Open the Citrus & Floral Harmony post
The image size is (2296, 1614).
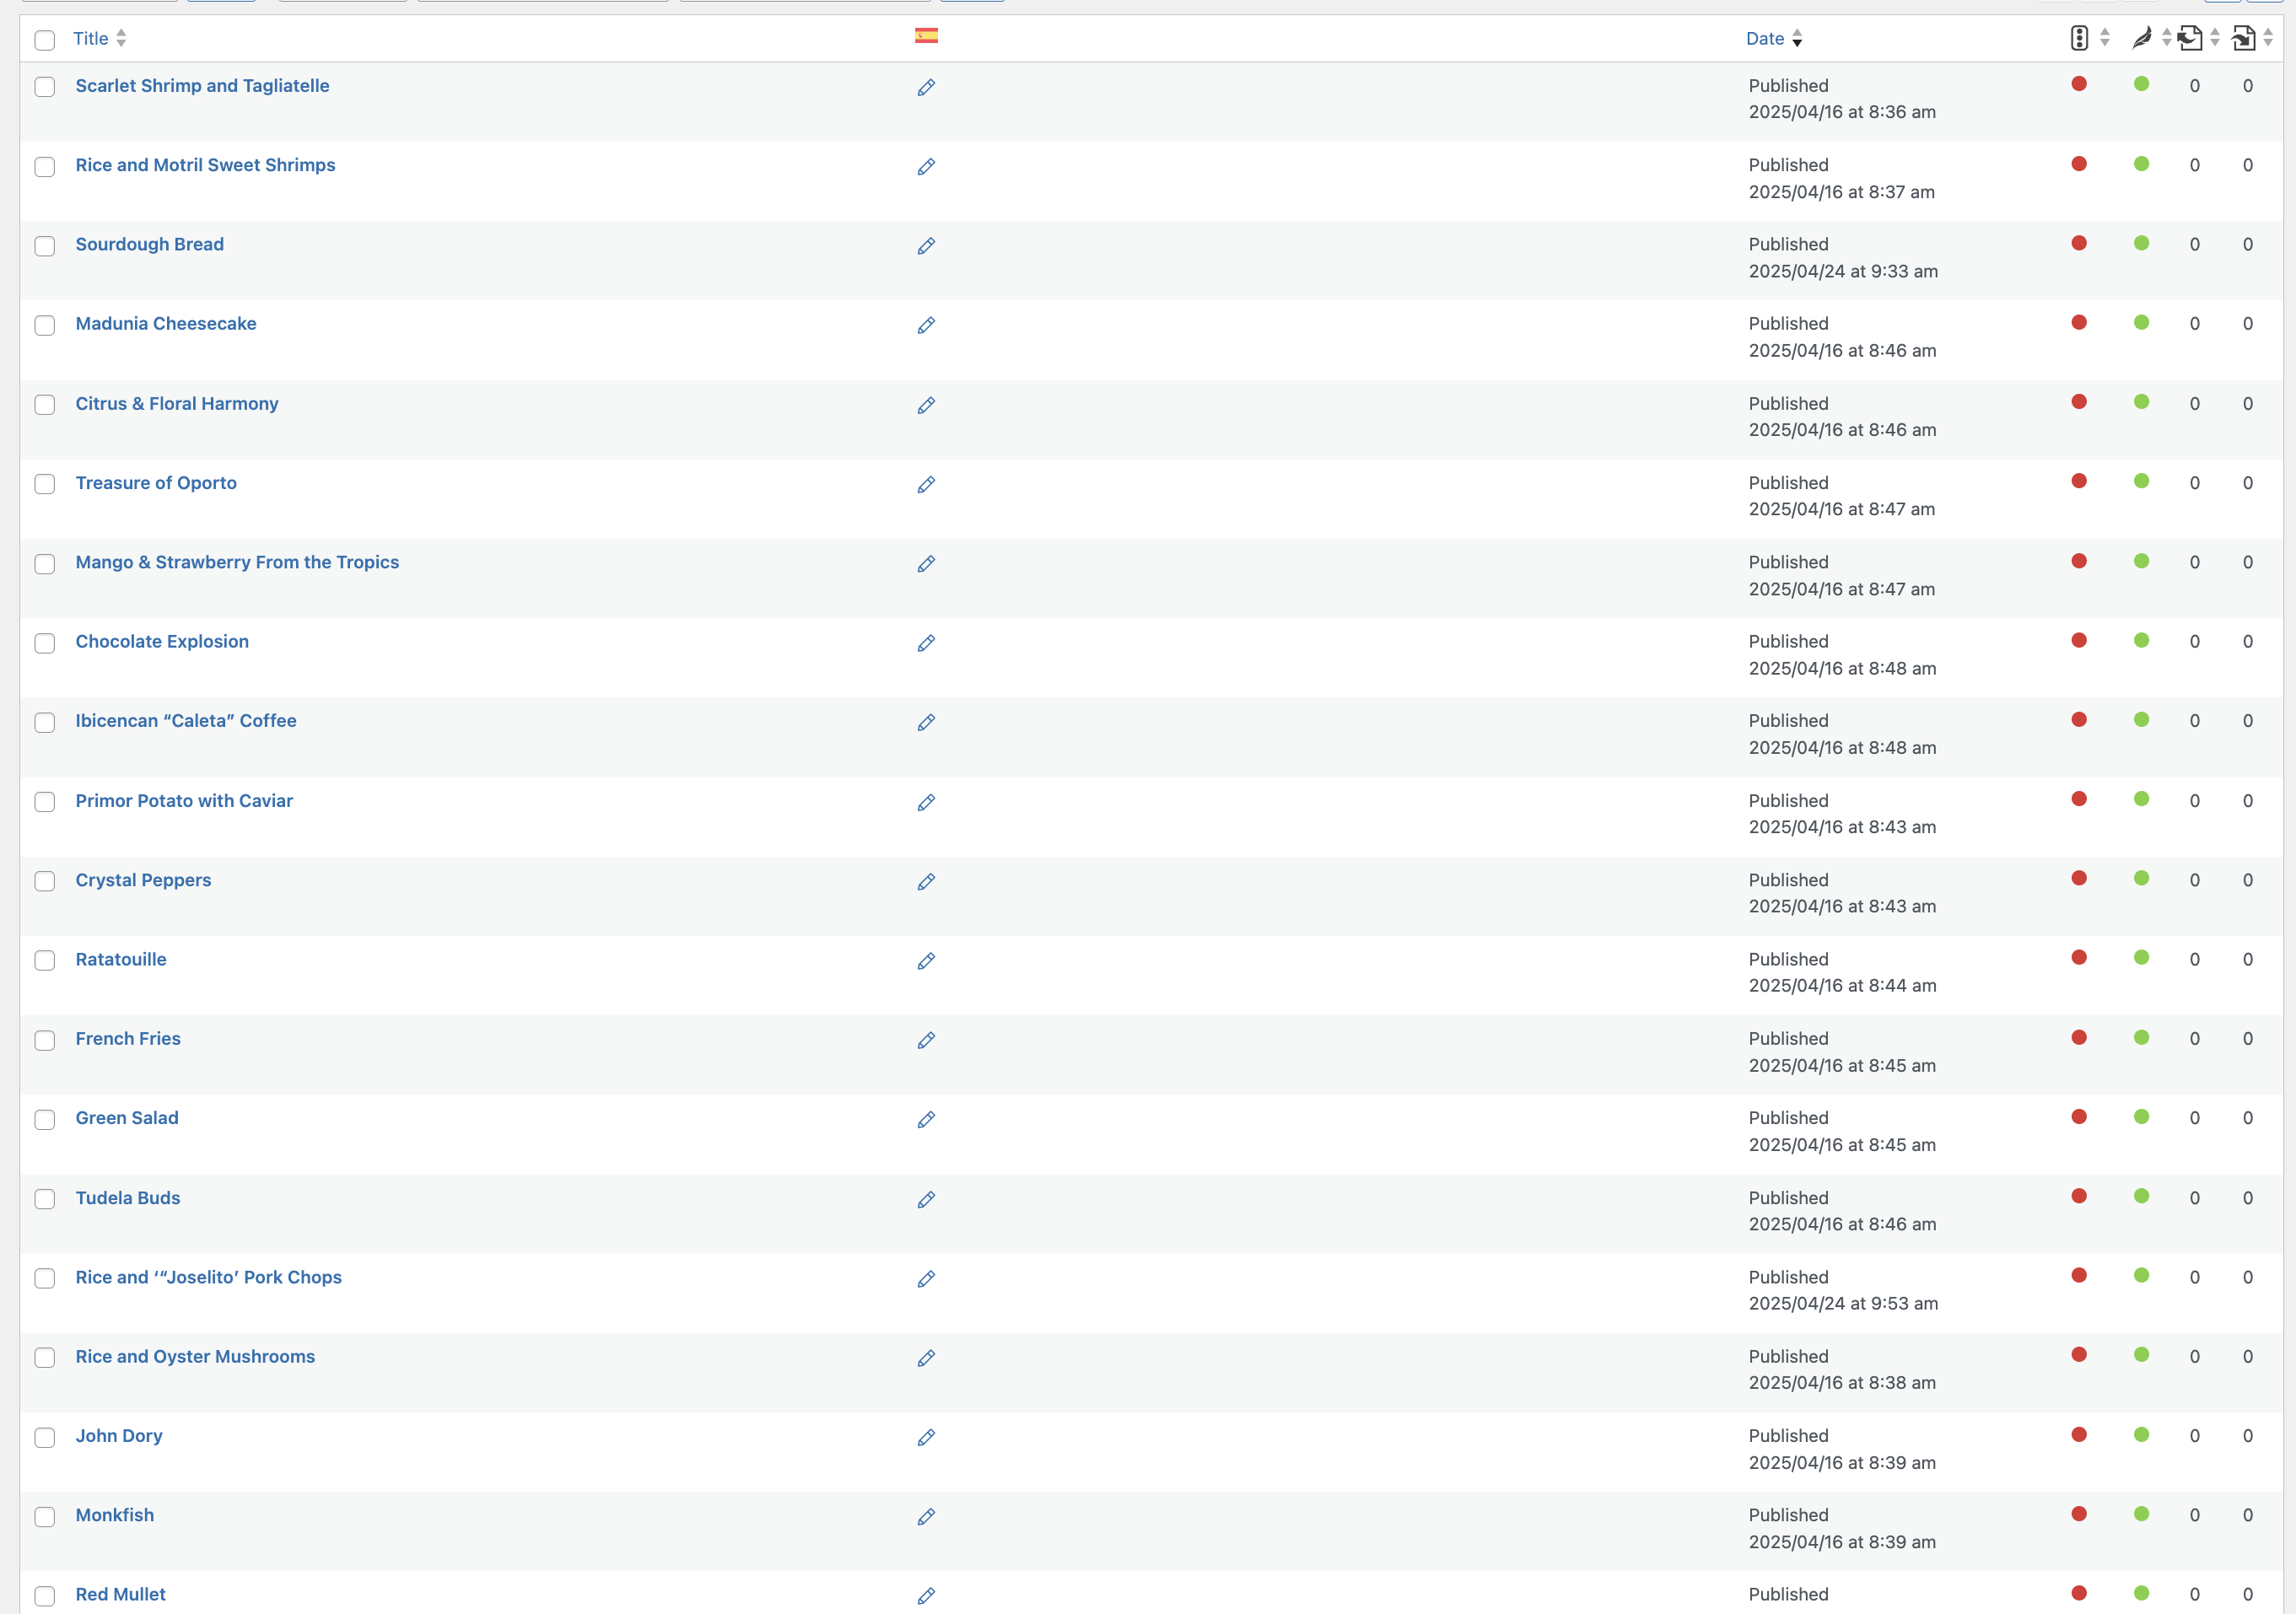(x=177, y=404)
